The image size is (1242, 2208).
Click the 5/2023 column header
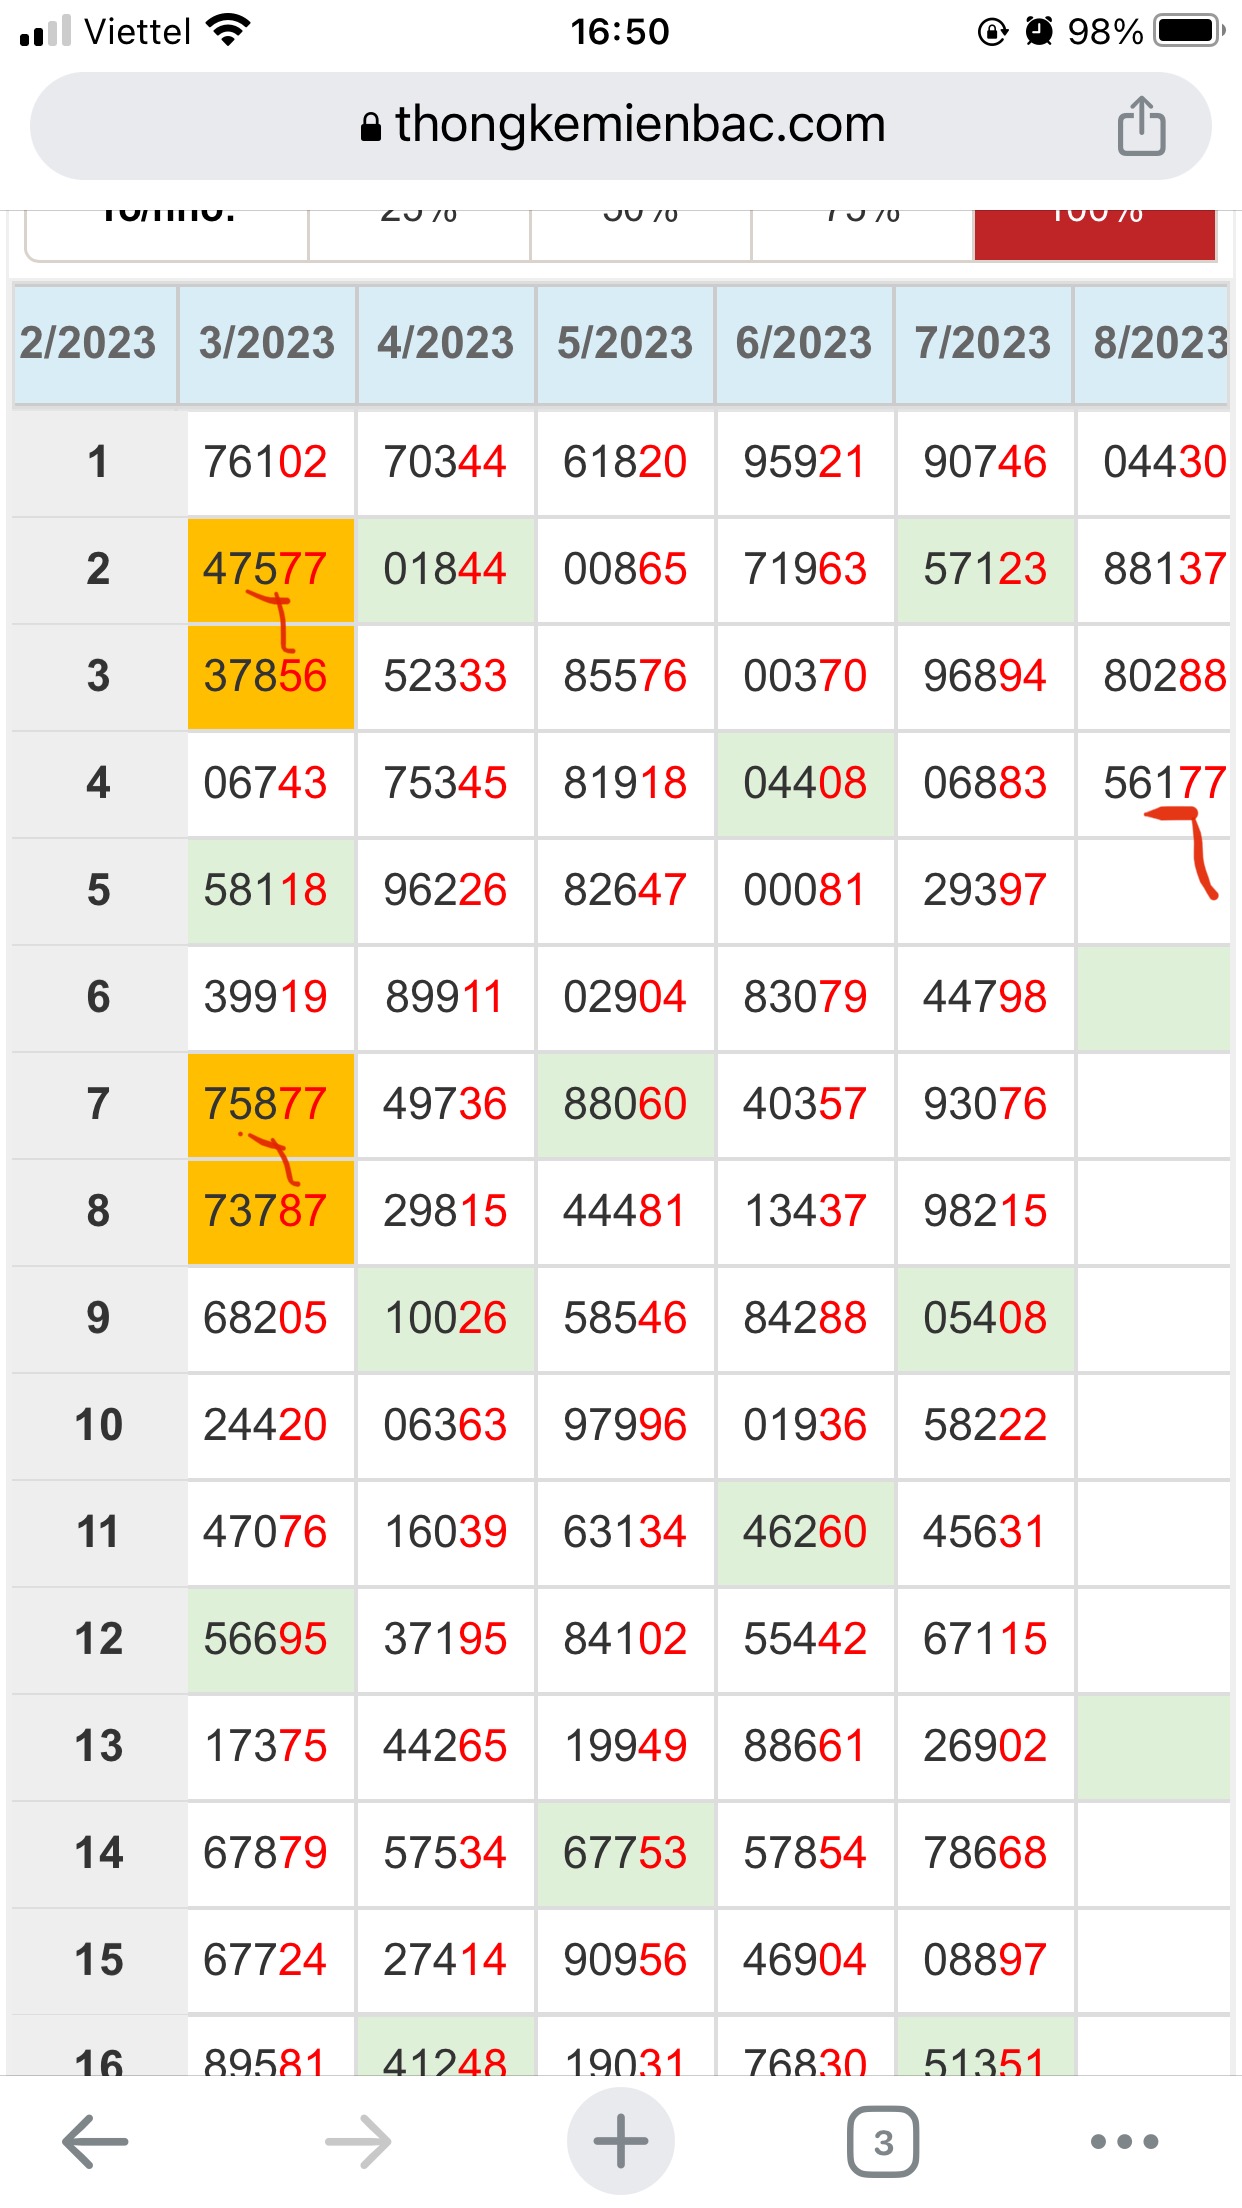pyautogui.click(x=625, y=343)
